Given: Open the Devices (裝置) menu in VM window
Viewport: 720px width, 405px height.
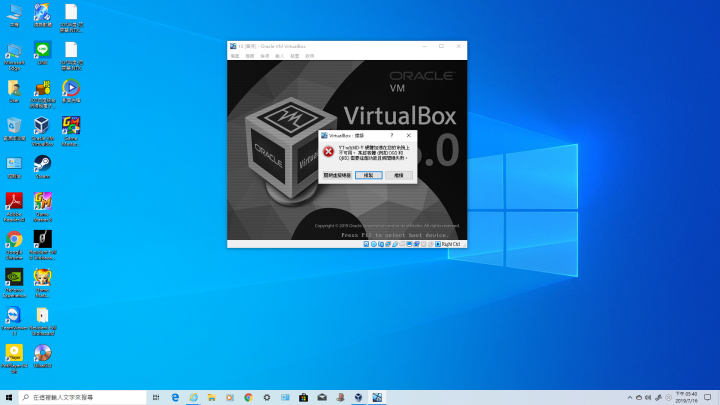Looking at the screenshot, I should (x=294, y=56).
